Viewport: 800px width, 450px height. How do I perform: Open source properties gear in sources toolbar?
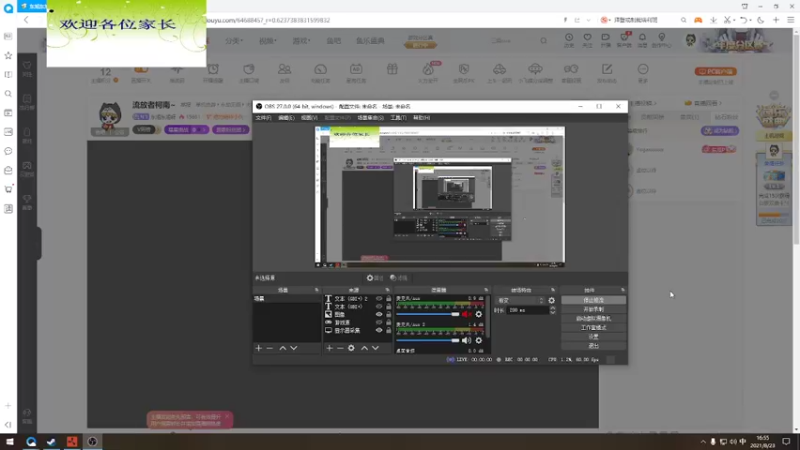(351, 348)
